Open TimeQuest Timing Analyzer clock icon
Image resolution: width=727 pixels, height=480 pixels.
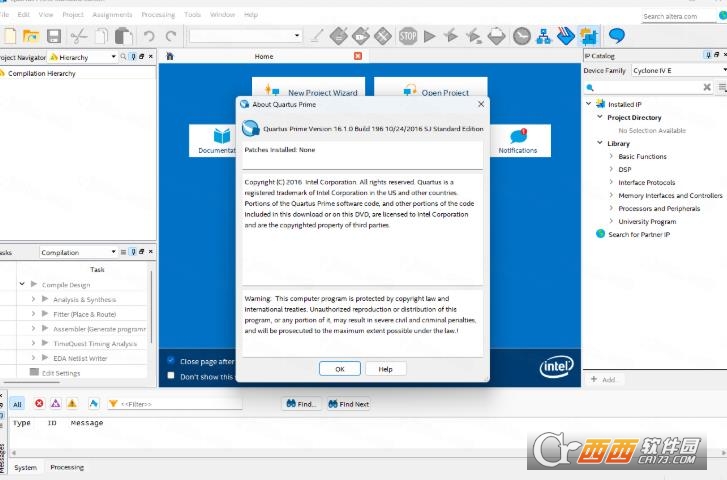click(522, 36)
